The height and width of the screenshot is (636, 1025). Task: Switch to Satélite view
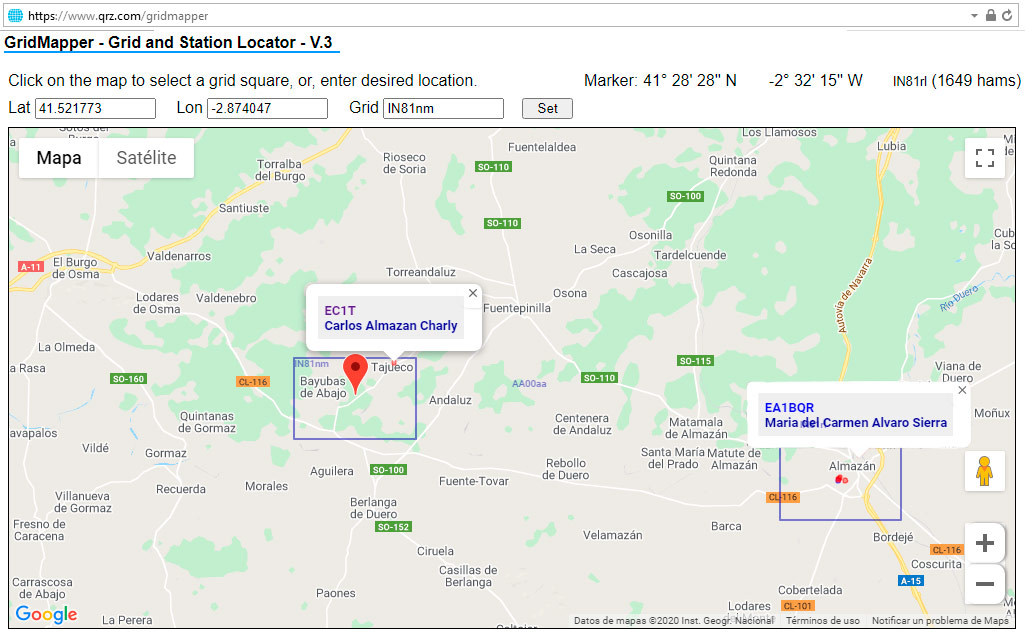146,158
